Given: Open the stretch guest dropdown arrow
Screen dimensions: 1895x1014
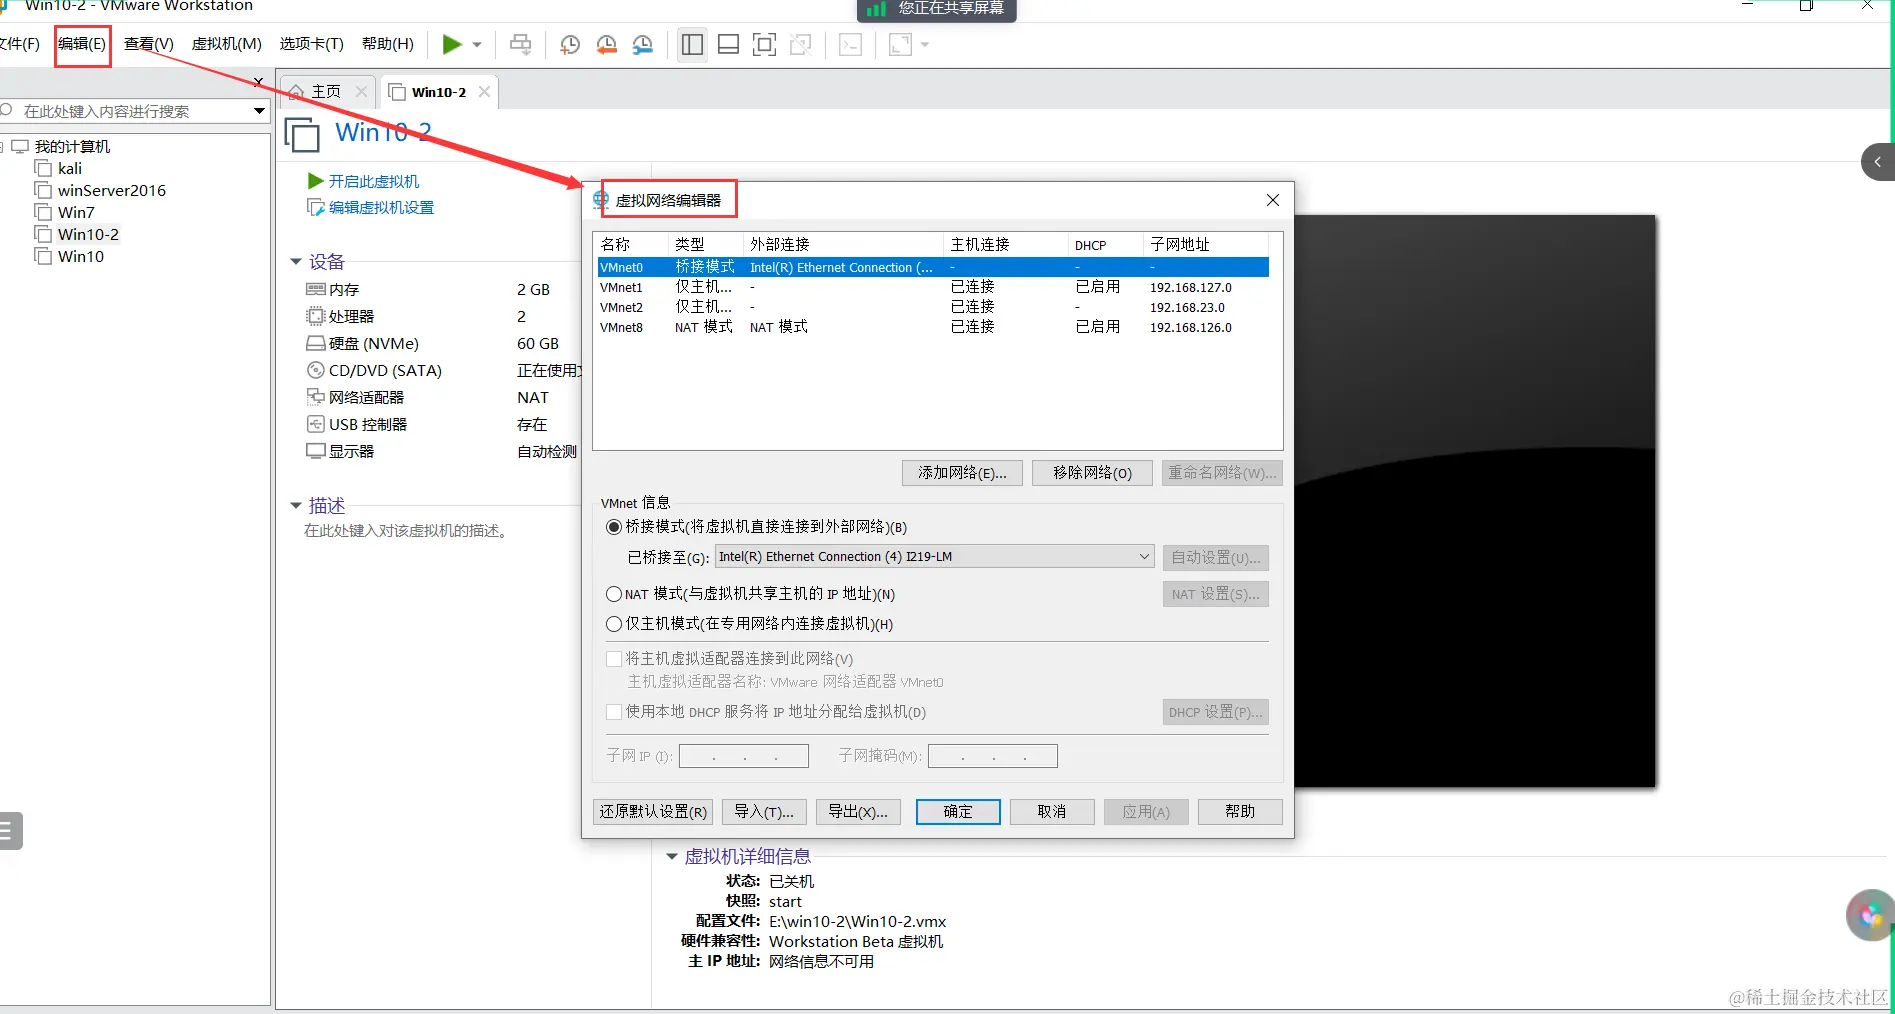Looking at the screenshot, I should [924, 44].
